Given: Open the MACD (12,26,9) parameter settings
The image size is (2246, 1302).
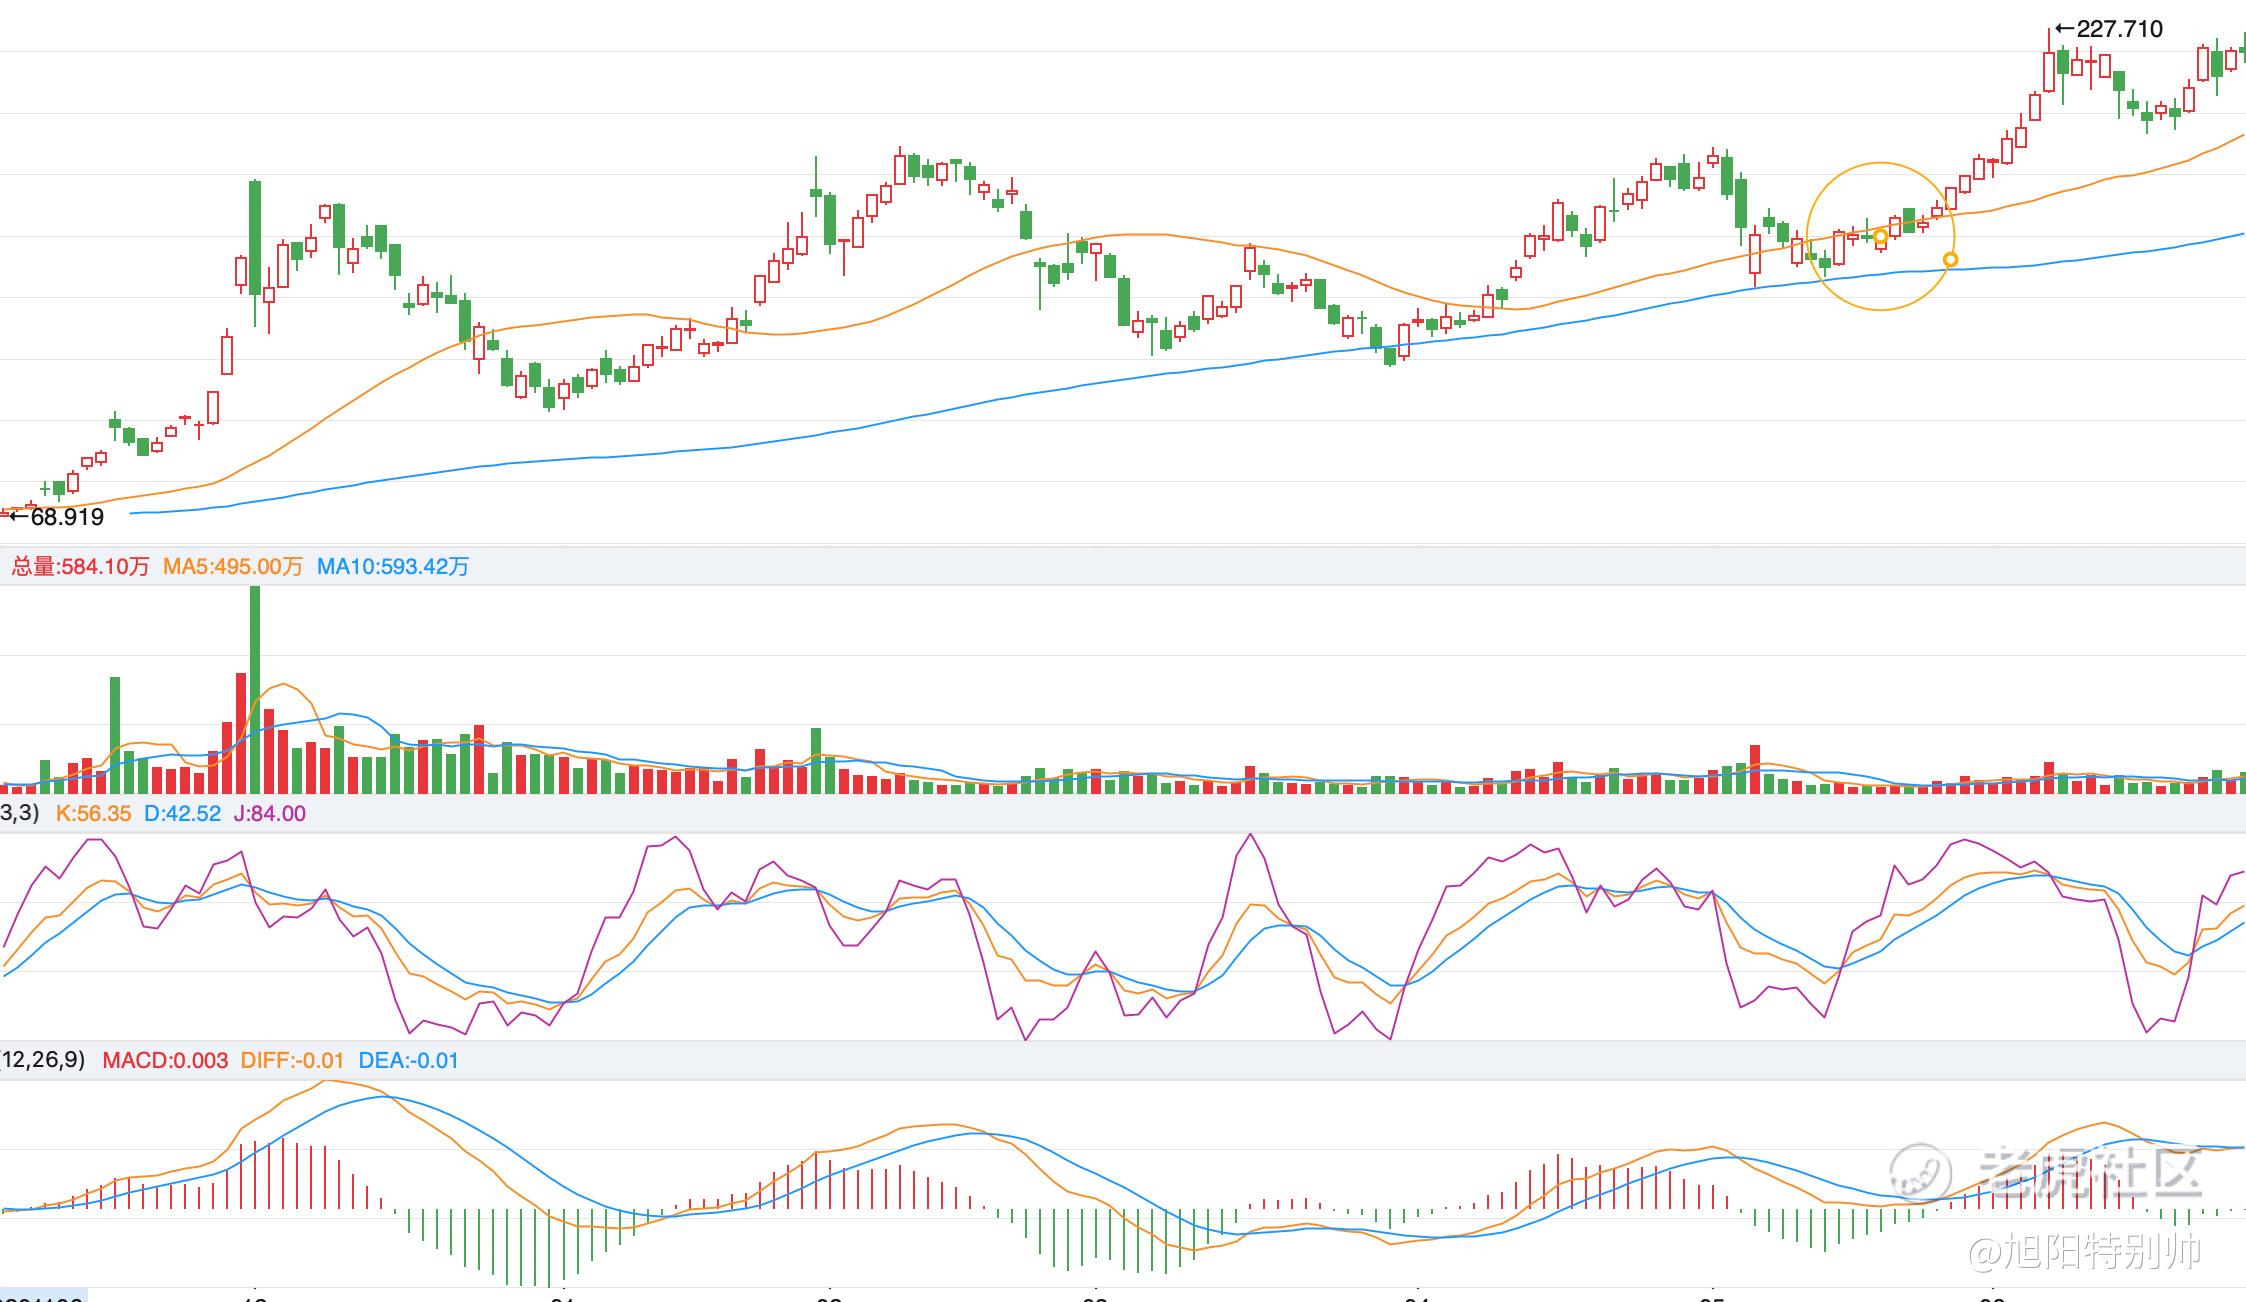Looking at the screenshot, I should (x=42, y=1060).
